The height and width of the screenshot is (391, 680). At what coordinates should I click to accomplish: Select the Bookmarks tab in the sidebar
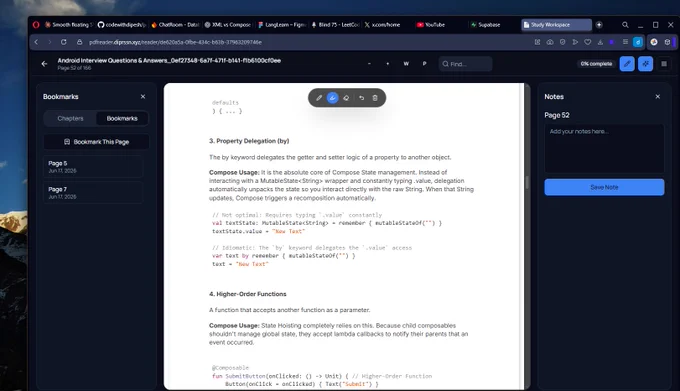pyautogui.click(x=122, y=118)
